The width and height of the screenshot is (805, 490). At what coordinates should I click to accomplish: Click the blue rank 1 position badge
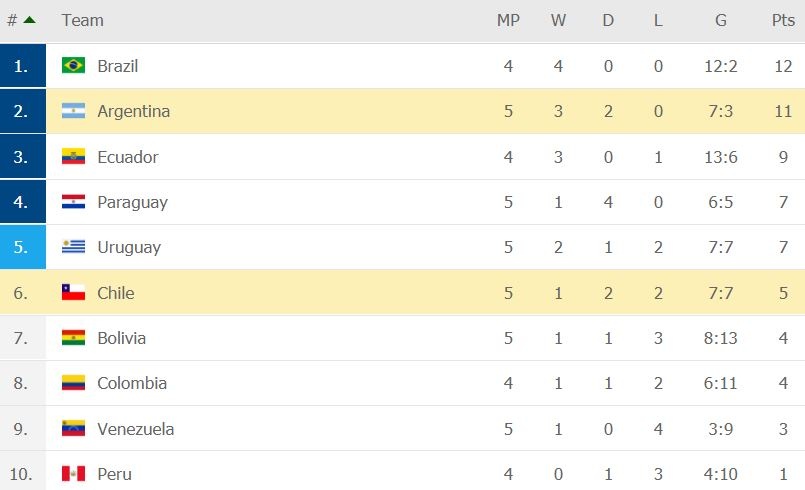pos(22,66)
